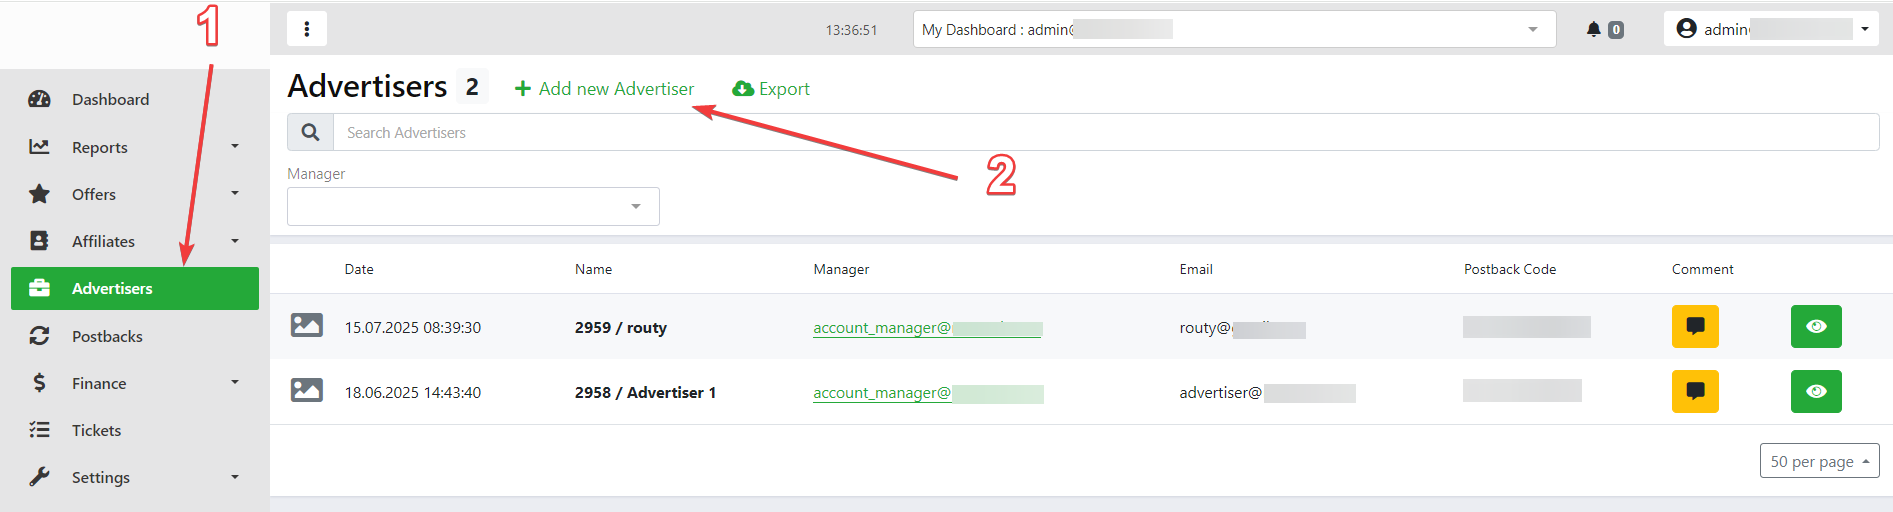Click the search magnifier icon

tap(310, 132)
